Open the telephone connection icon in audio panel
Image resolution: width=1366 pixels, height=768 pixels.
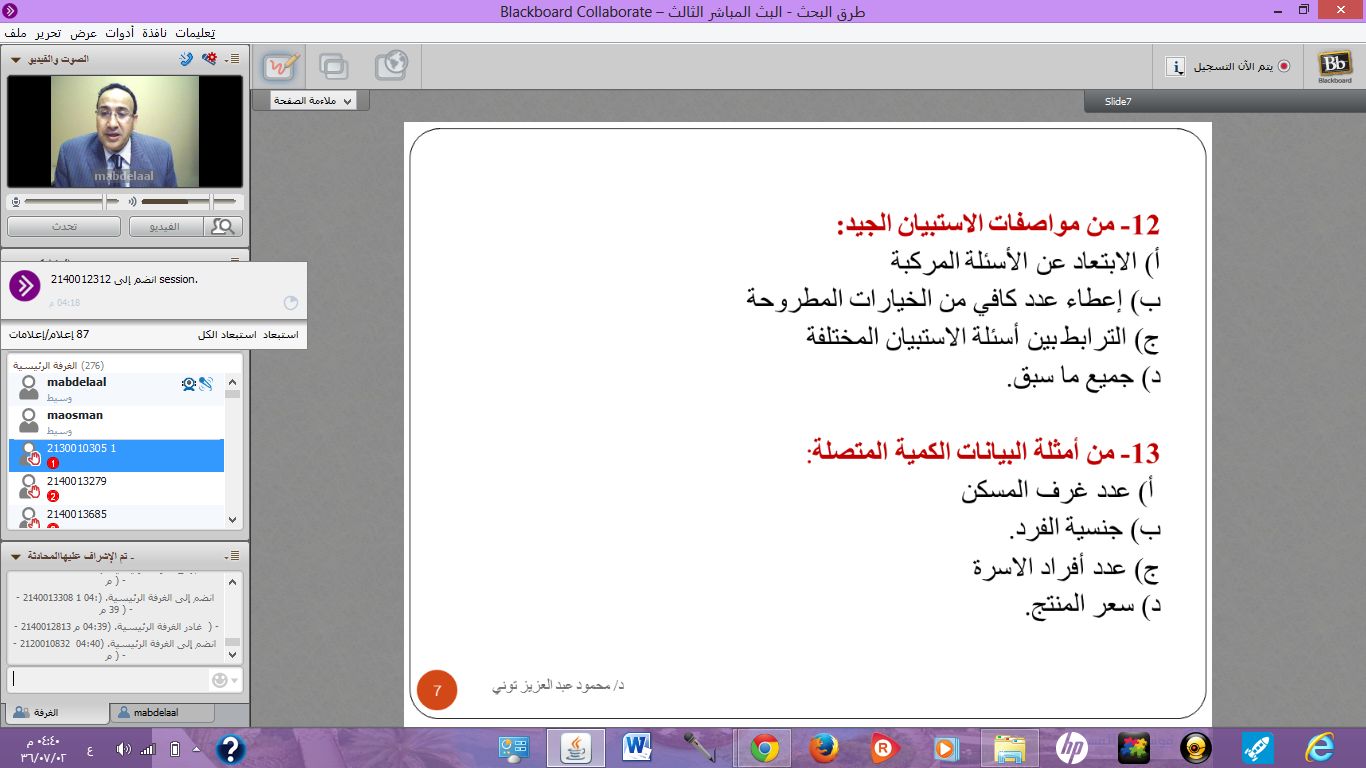coord(186,58)
